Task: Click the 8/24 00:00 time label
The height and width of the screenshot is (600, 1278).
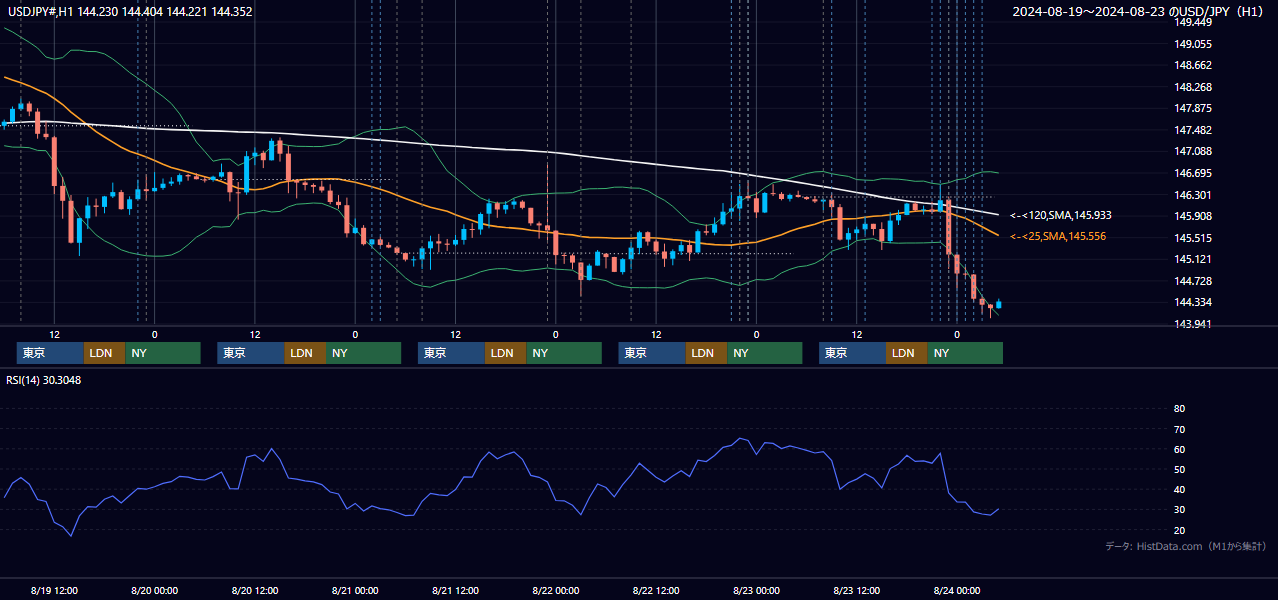Action: pos(956,590)
